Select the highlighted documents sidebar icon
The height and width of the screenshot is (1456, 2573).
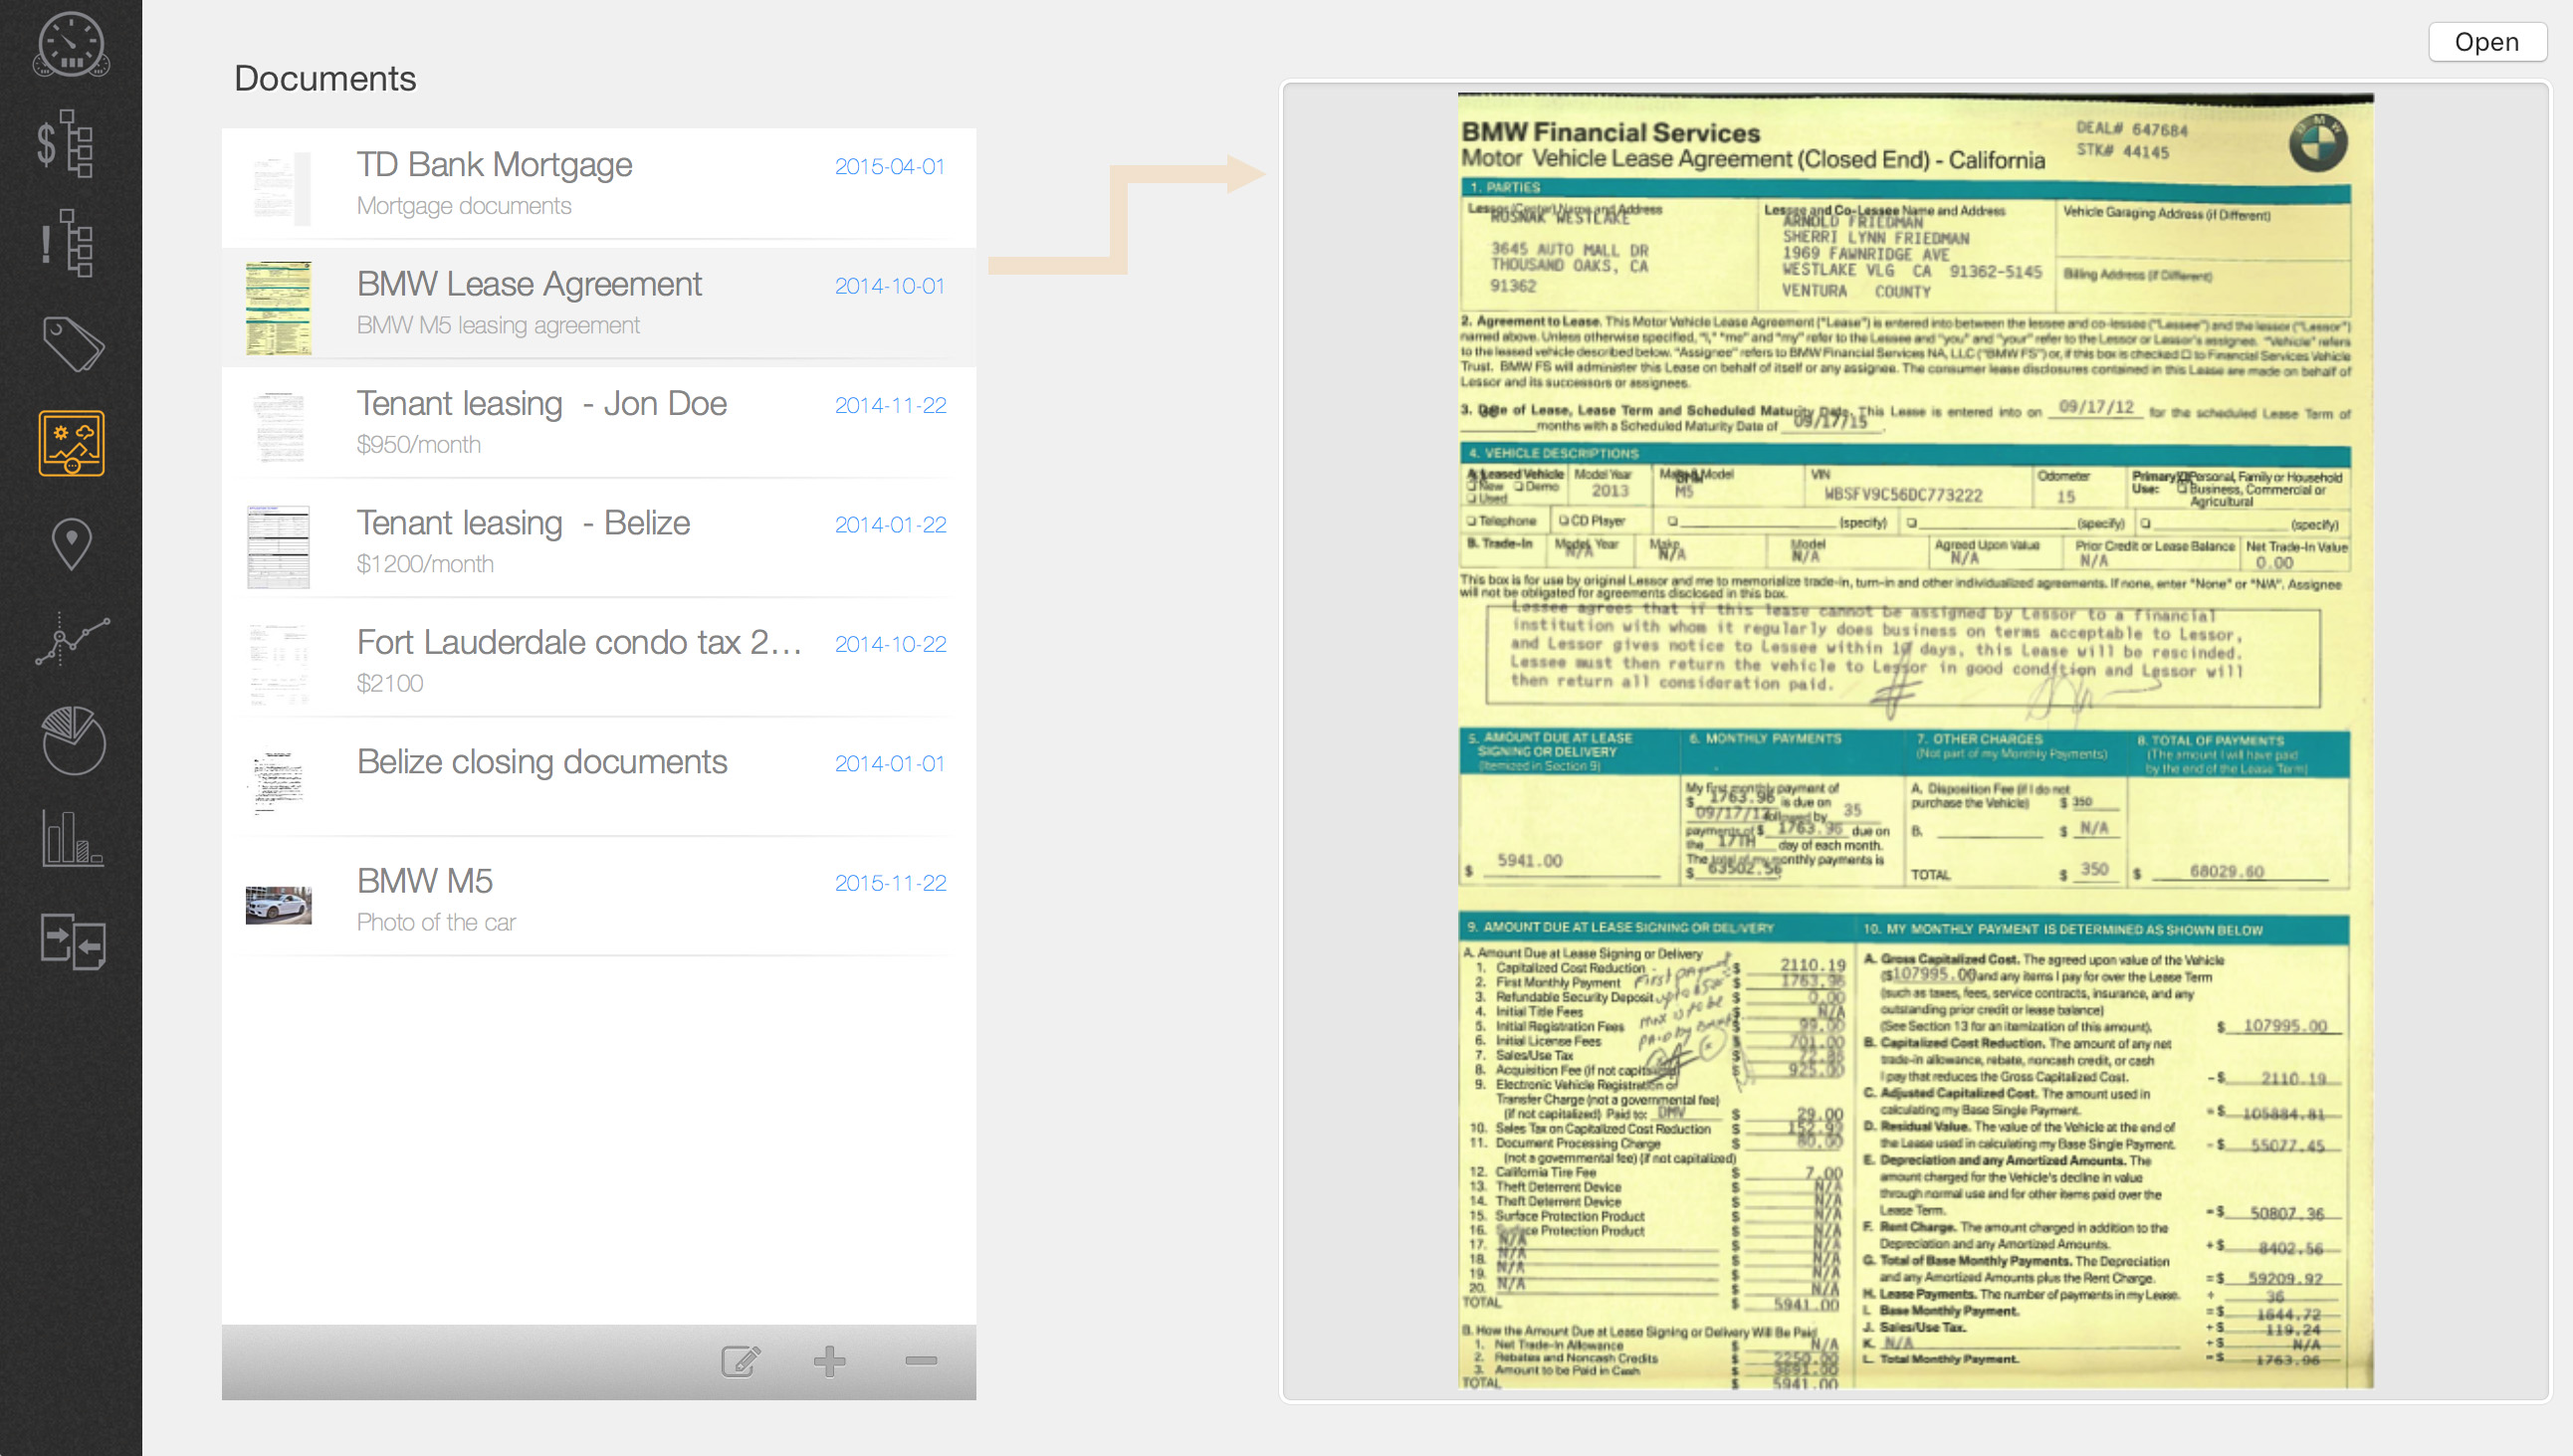click(x=71, y=443)
